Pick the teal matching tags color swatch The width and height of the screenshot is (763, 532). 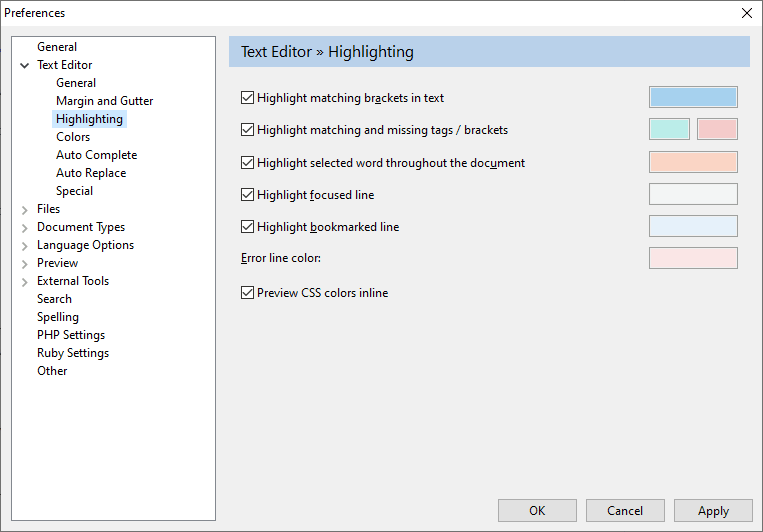tap(669, 129)
